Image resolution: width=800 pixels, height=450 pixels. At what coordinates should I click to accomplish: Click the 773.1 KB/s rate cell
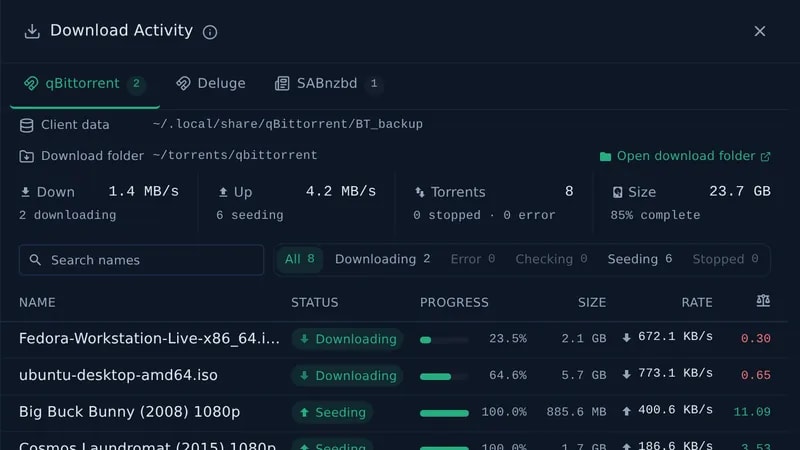[667, 374]
